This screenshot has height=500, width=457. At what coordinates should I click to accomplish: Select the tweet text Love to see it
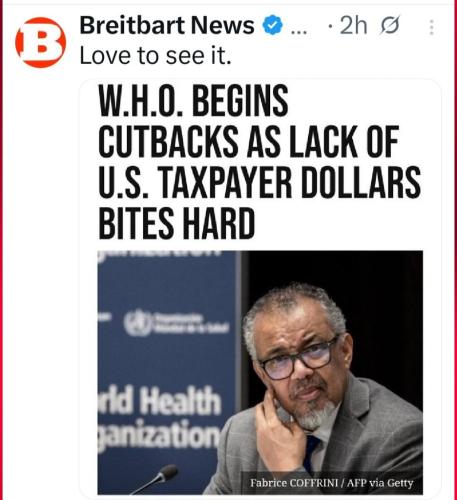155,55
